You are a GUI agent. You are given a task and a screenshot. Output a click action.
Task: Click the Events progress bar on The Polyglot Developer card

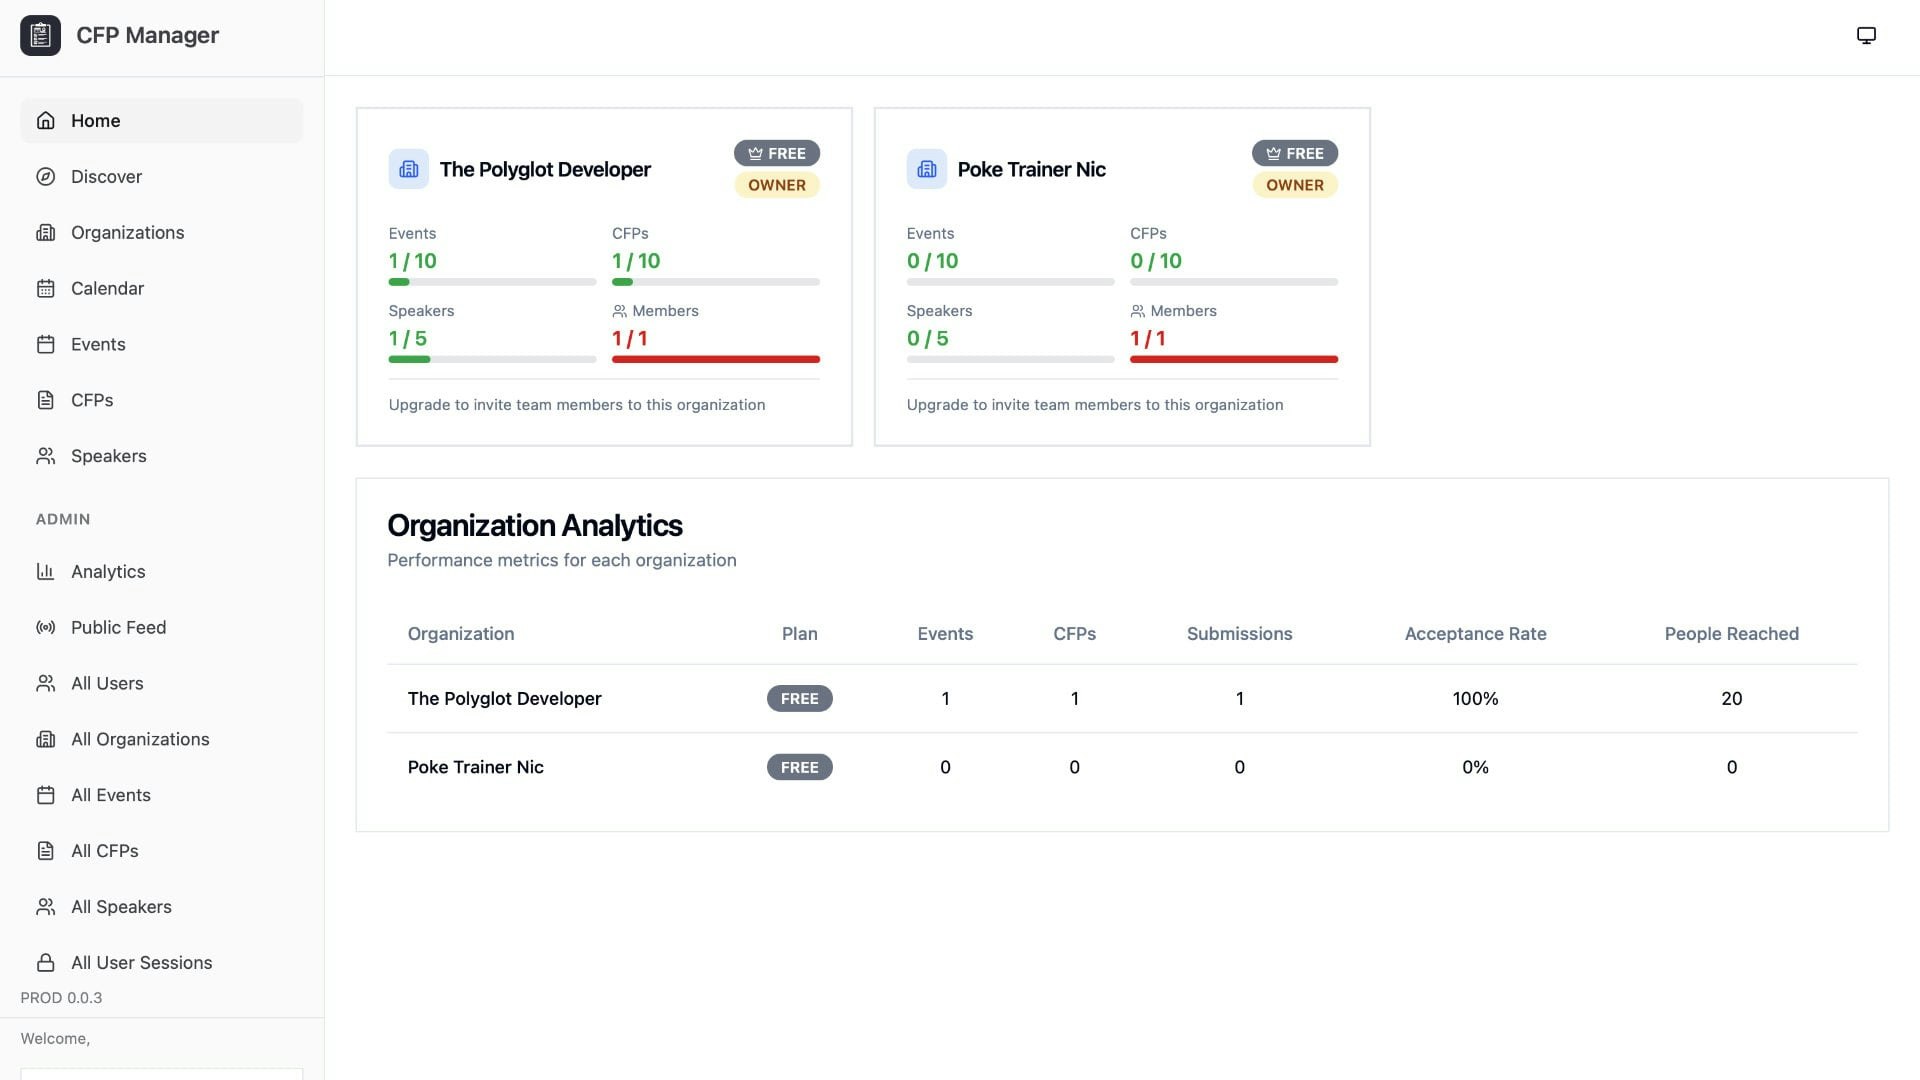tap(492, 282)
